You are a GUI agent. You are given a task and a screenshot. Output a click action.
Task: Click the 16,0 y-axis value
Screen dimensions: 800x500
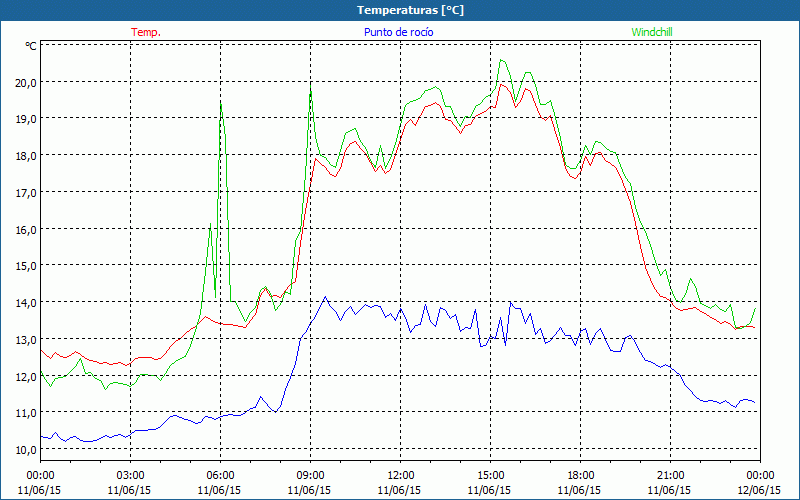[x=26, y=230]
